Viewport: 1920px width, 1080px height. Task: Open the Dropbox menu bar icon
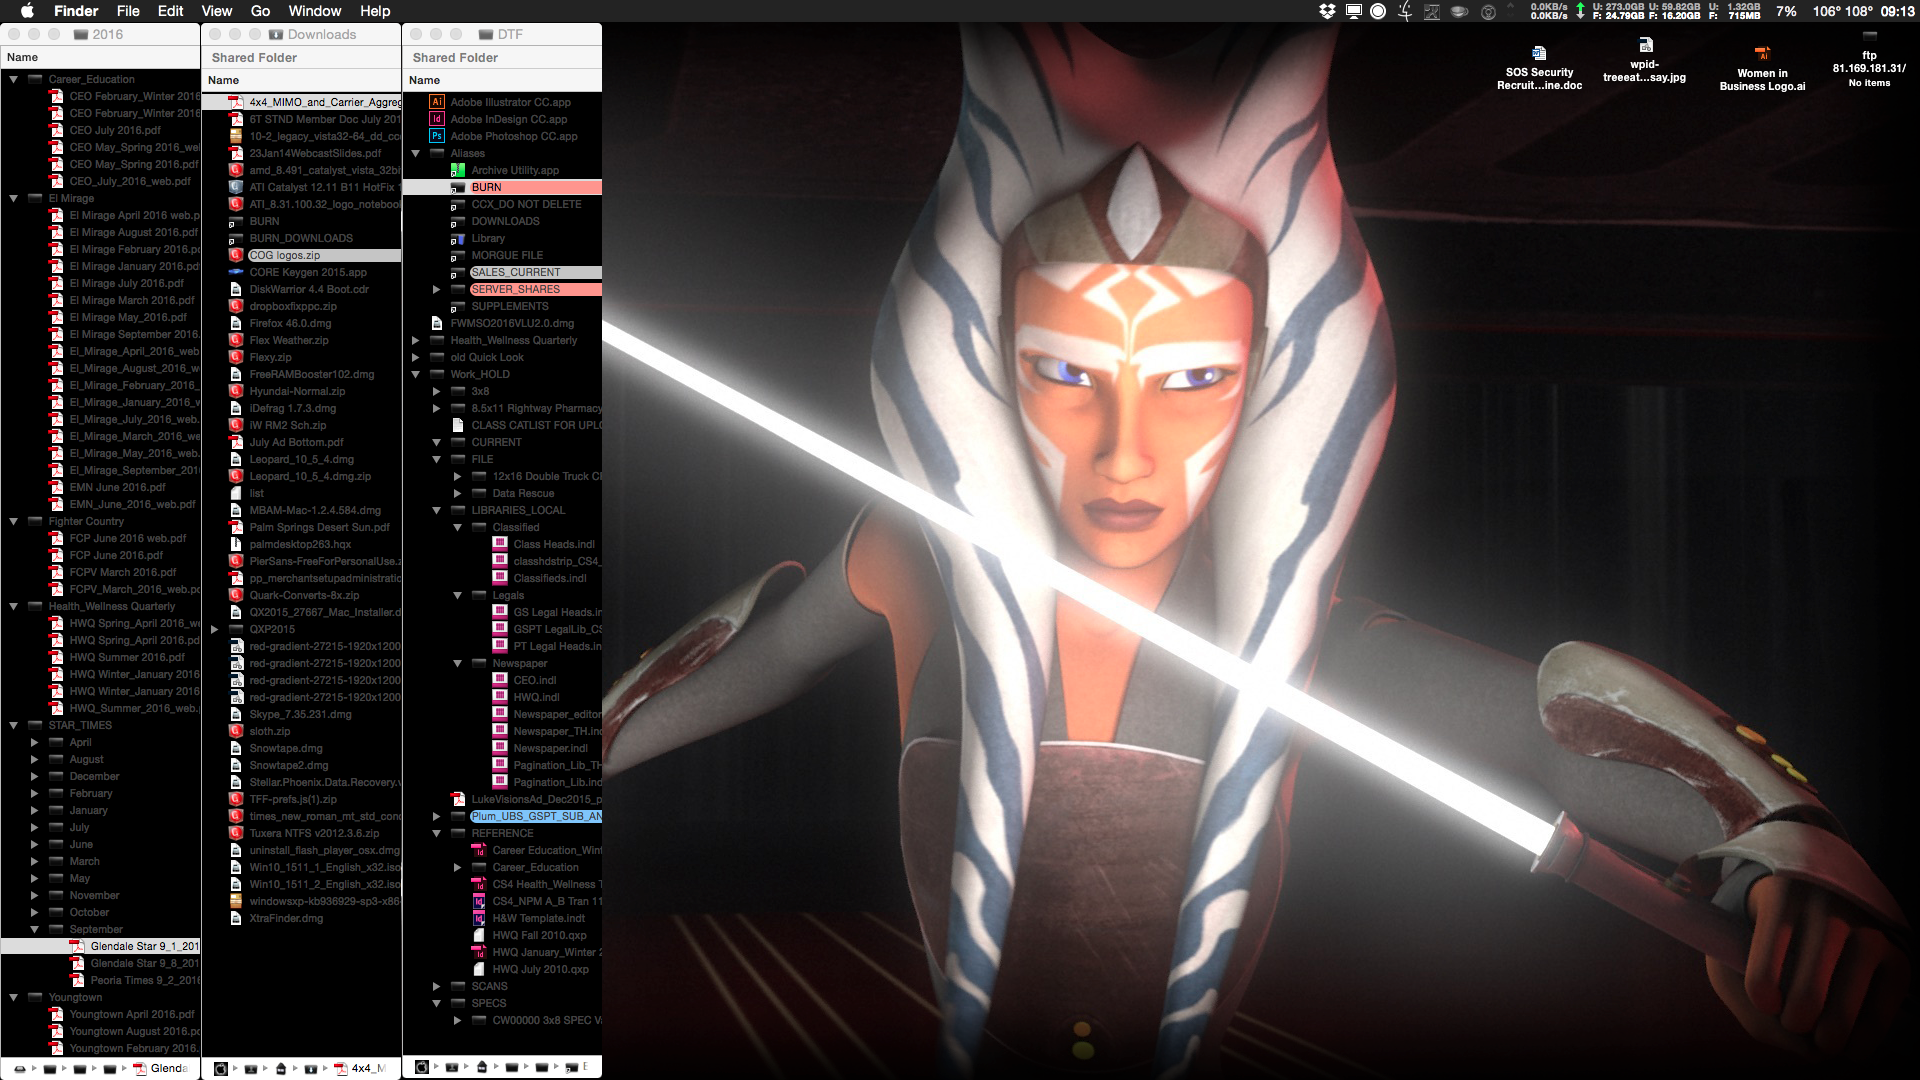(1327, 11)
